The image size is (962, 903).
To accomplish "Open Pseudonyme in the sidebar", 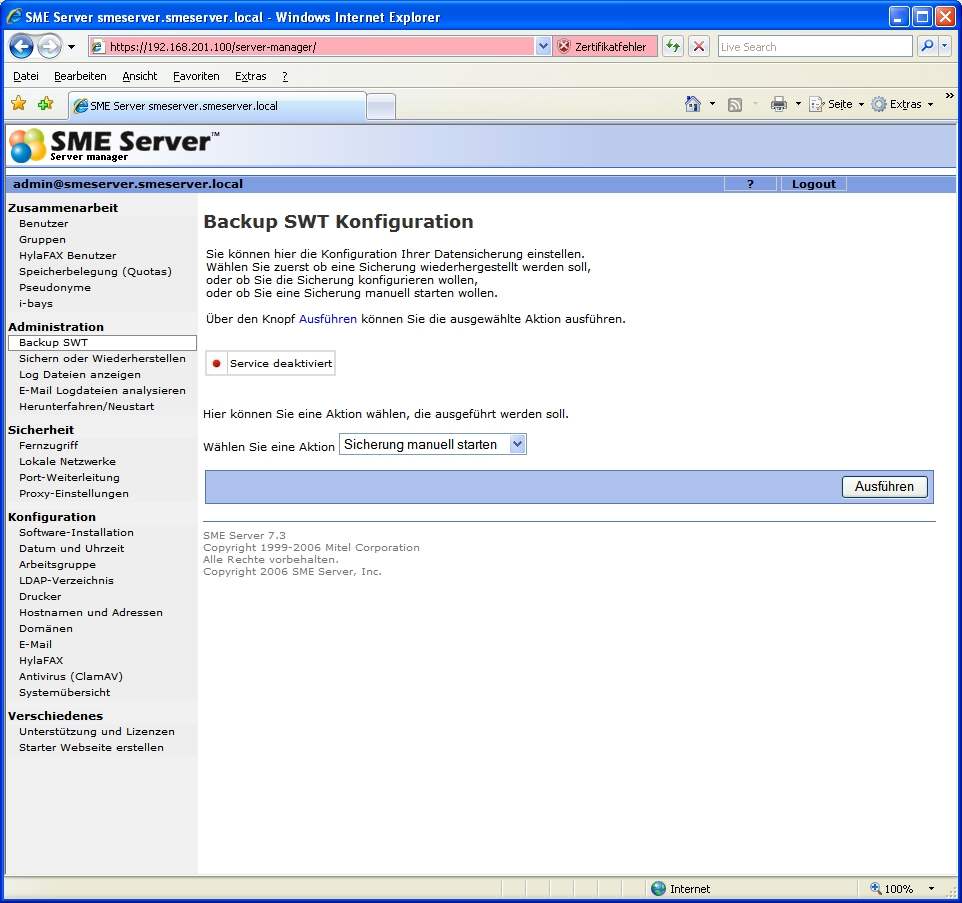I will point(55,287).
